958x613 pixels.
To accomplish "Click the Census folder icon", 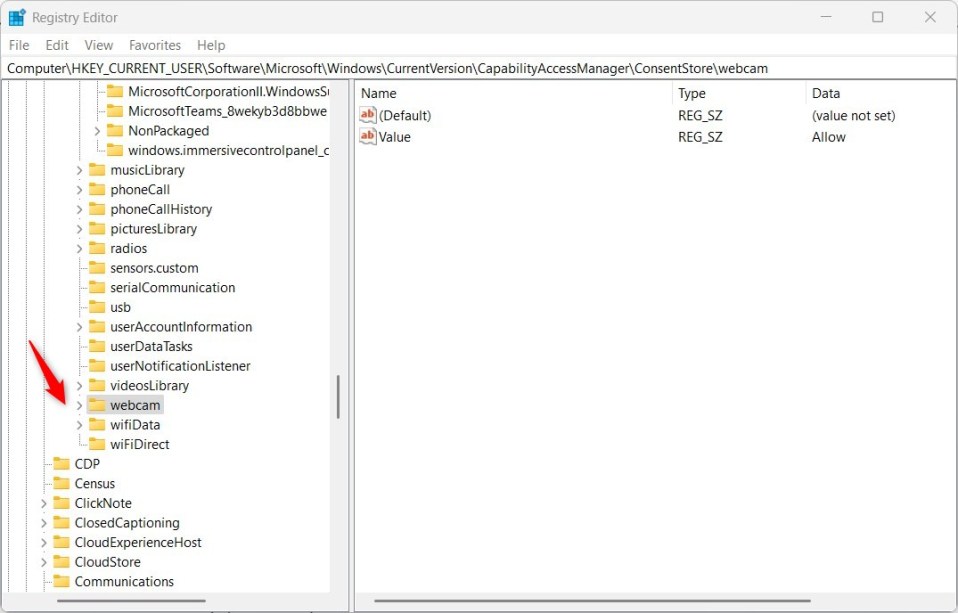I will click(61, 483).
